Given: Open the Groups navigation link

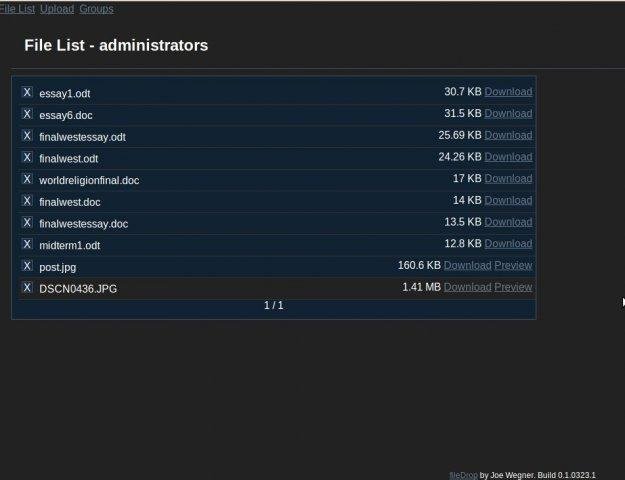Looking at the screenshot, I should point(96,9).
